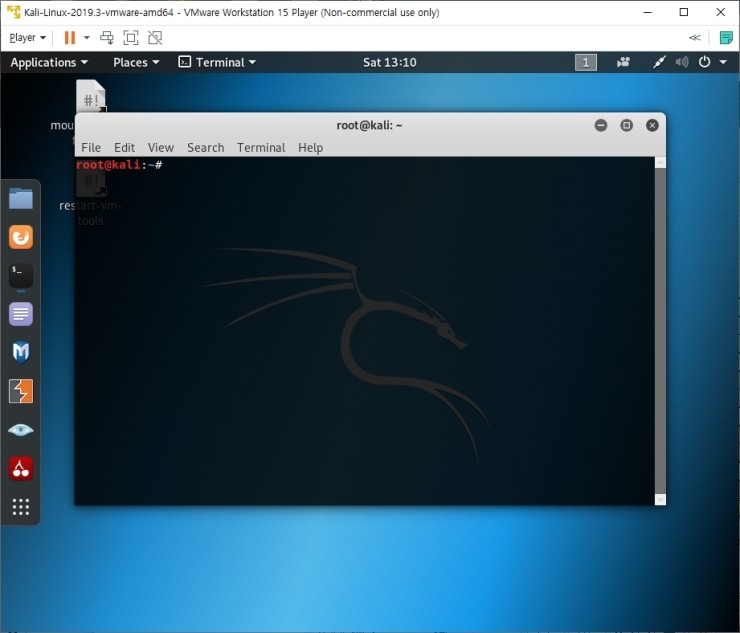
Task: Click the terminal scrollbar down arrow
Action: 660,499
